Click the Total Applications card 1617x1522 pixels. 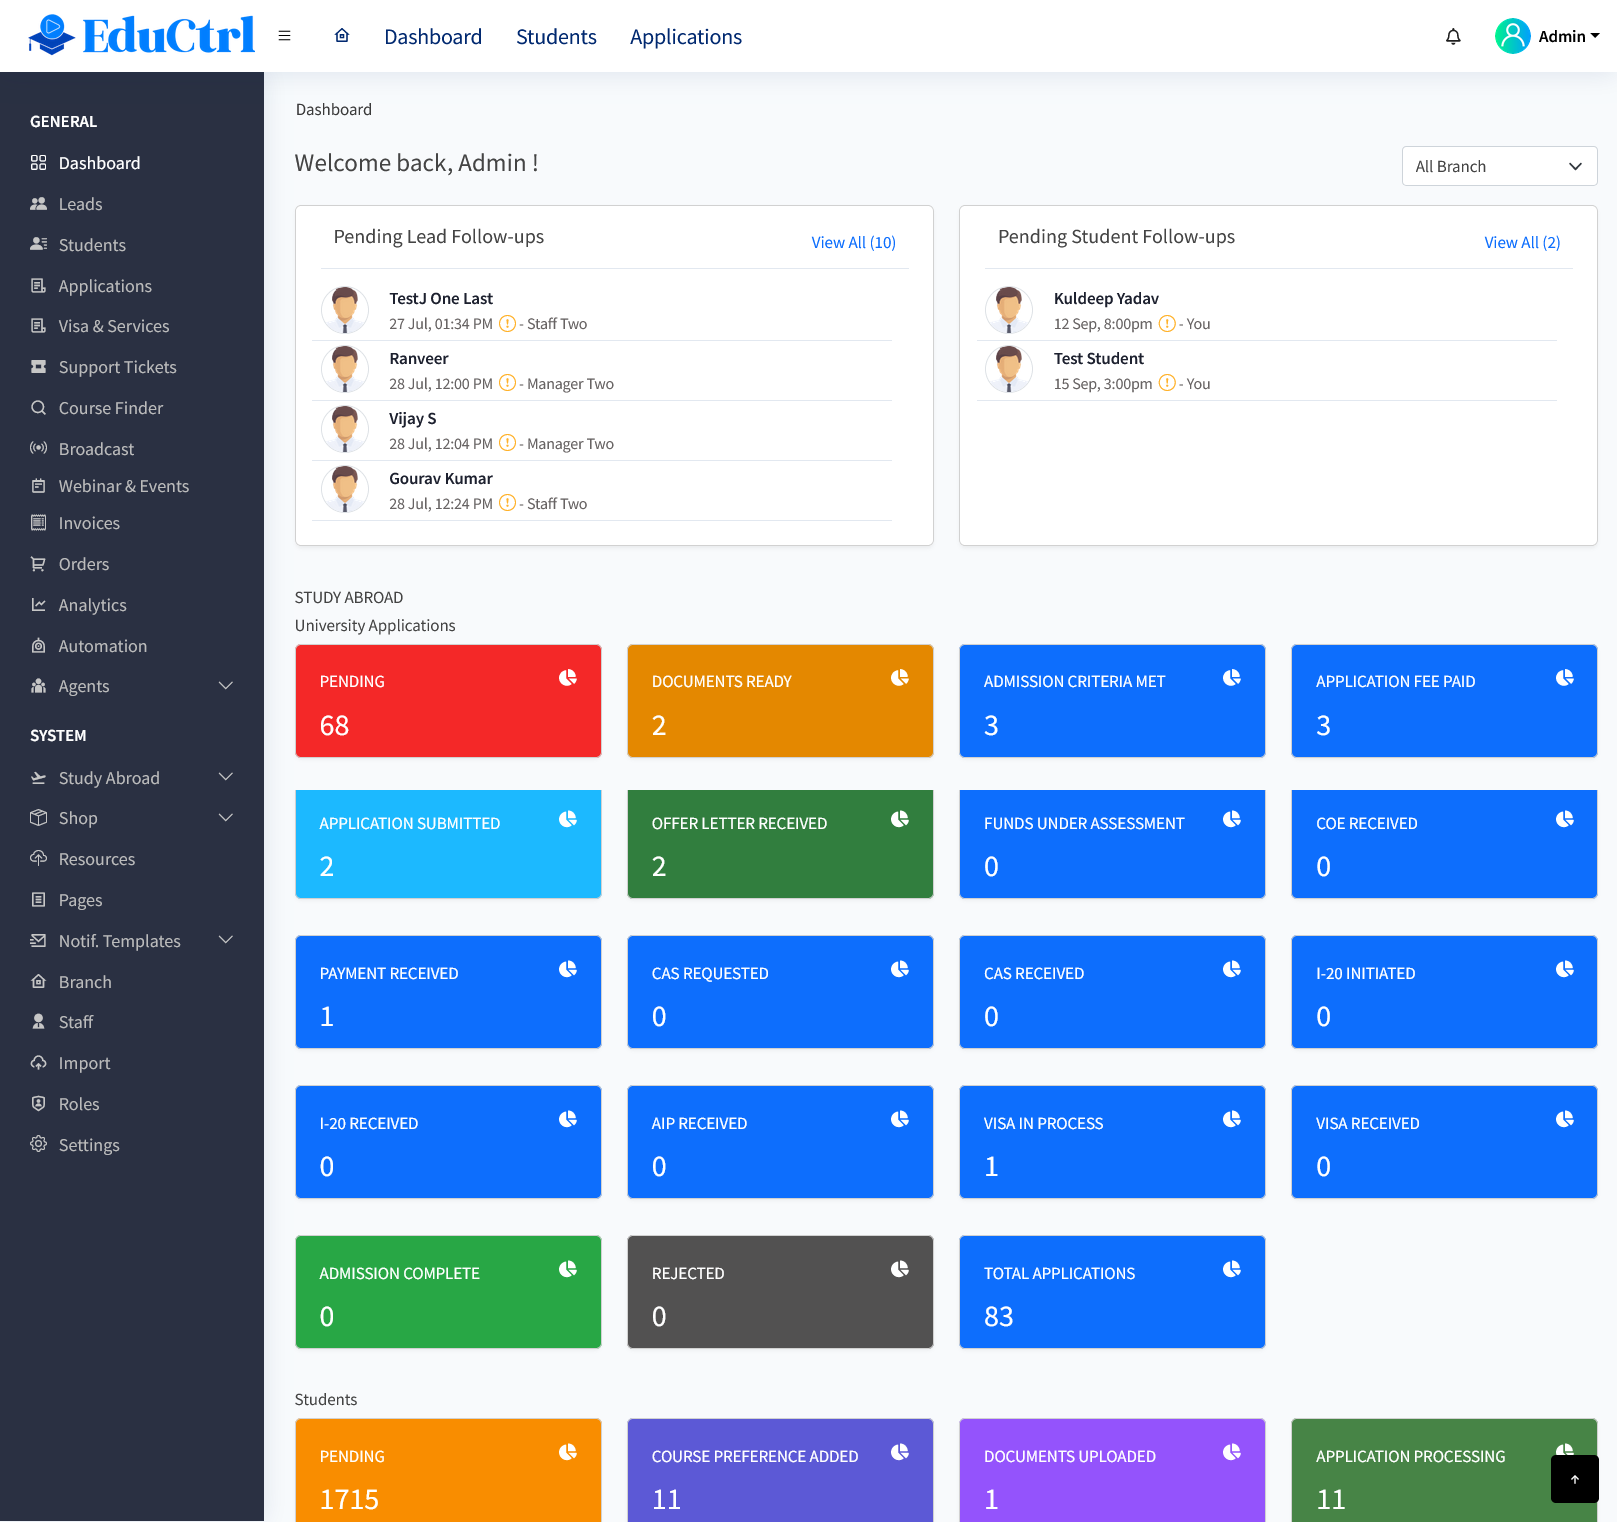(1111, 1291)
